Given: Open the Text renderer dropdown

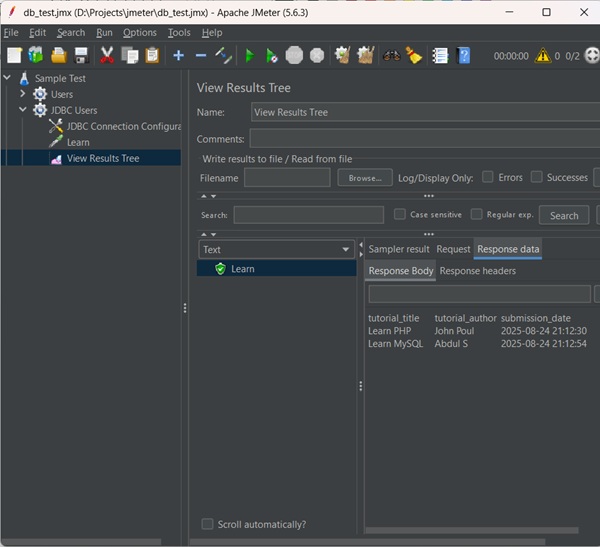Looking at the screenshot, I should click(x=276, y=250).
